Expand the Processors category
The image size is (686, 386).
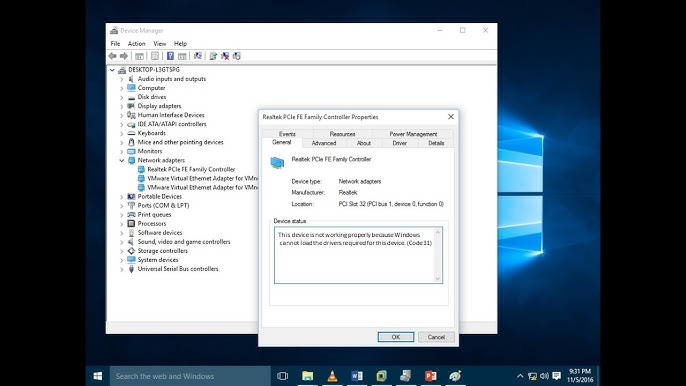click(x=122, y=224)
